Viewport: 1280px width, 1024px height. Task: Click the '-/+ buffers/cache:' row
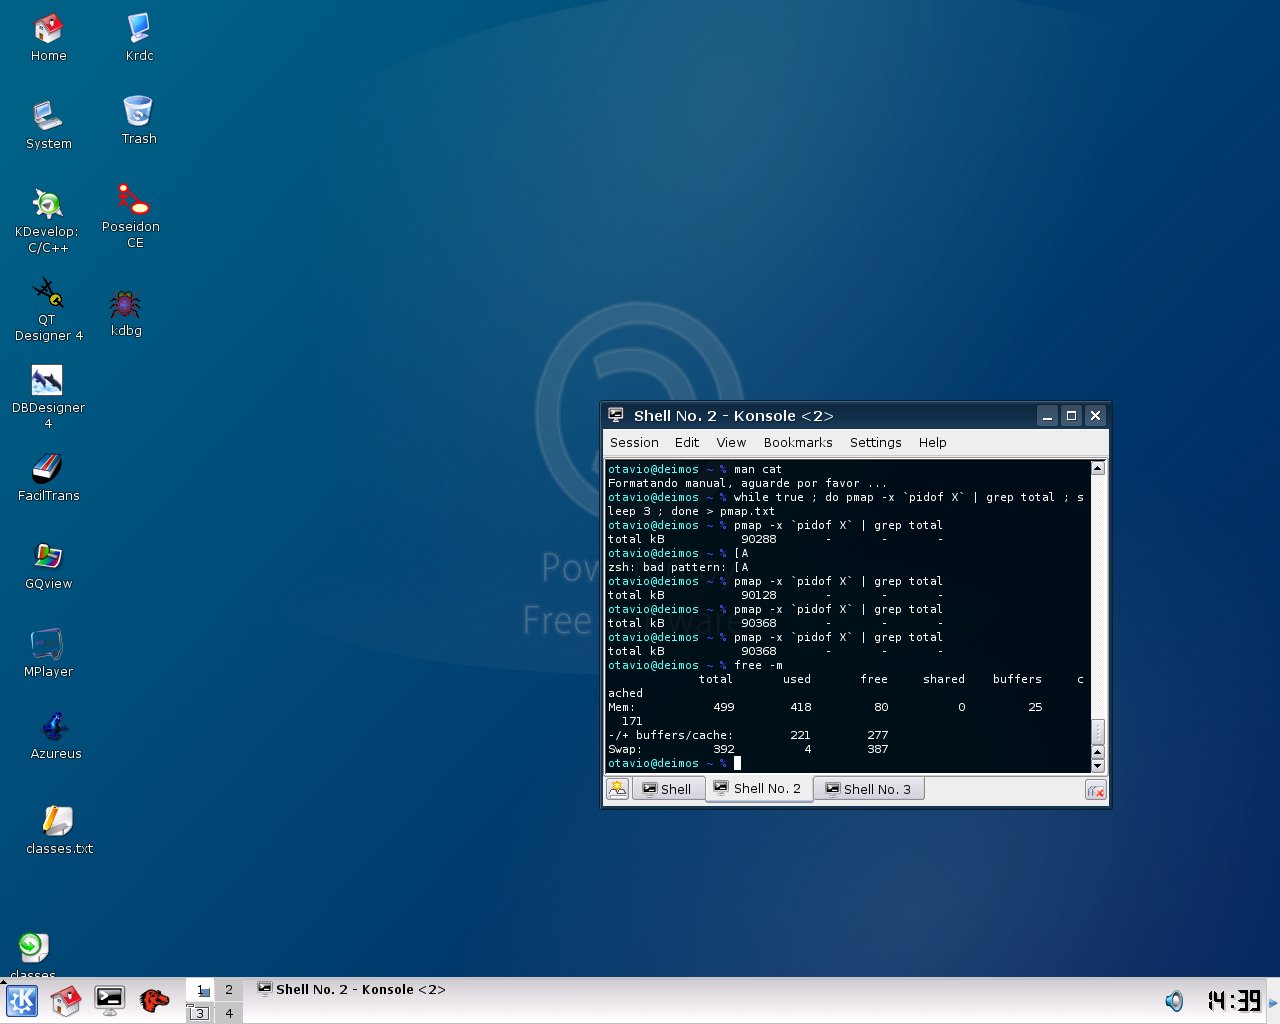click(x=748, y=735)
